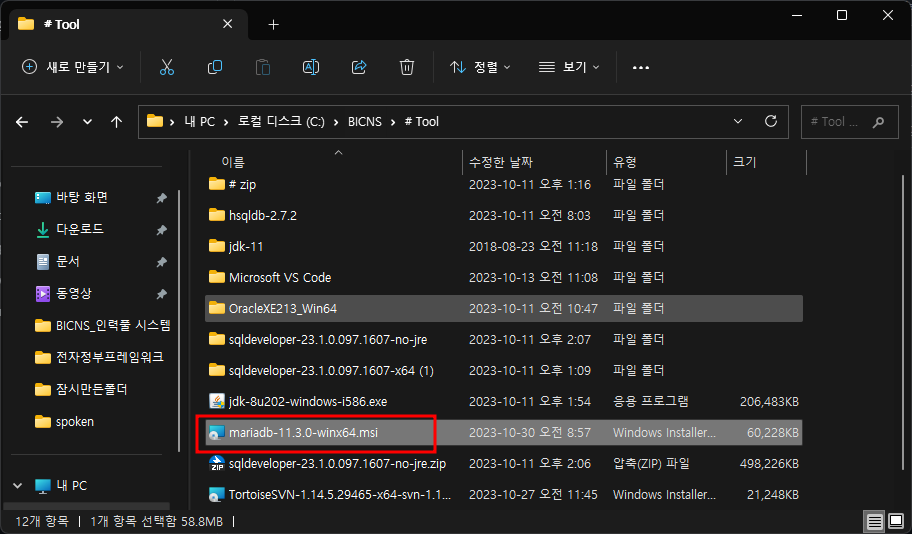Screen dimensions: 912x534
Task: Click the # Tool breadcrumb segment
Action: pyautogui.click(x=422, y=122)
